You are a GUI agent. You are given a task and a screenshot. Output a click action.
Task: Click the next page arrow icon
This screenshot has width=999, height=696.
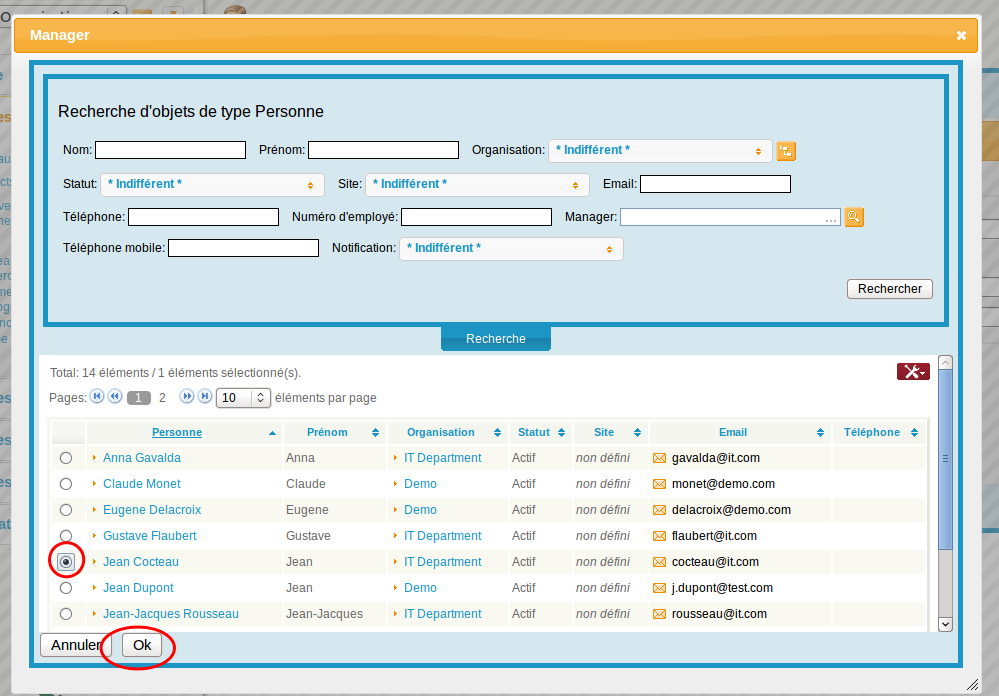[x=187, y=397]
